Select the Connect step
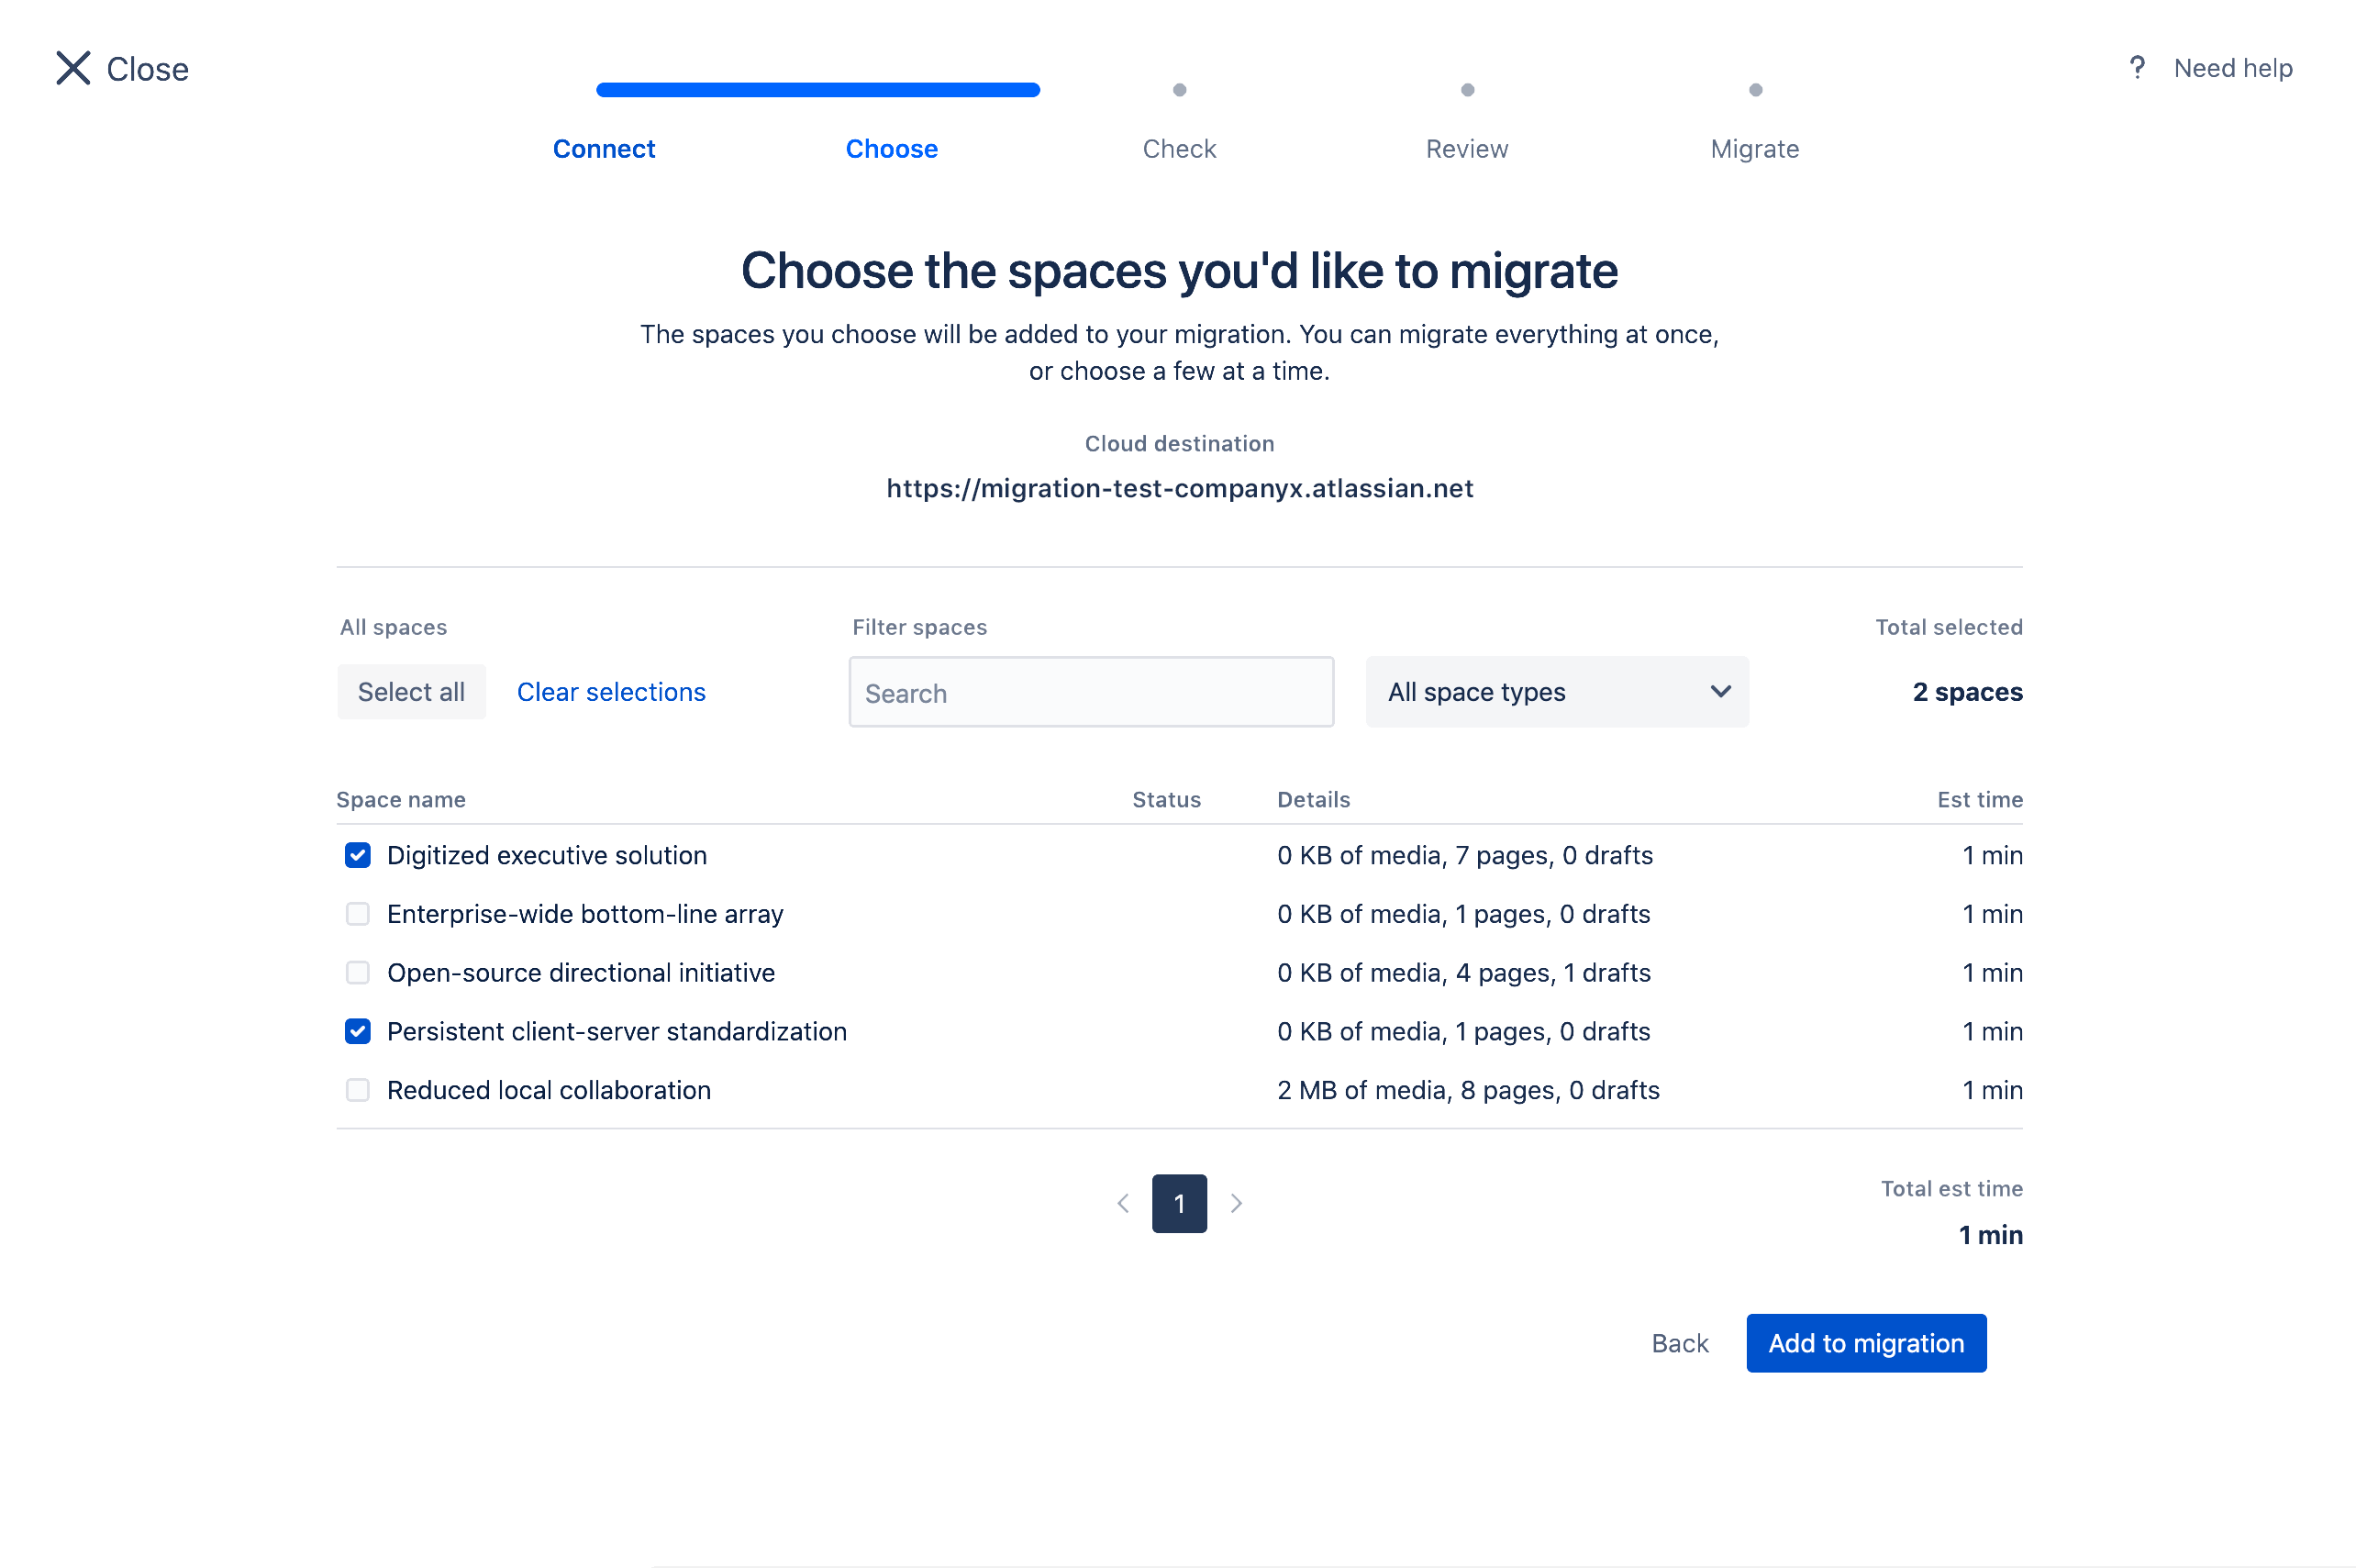This screenshot has height=1568, width=2356. coord(604,149)
